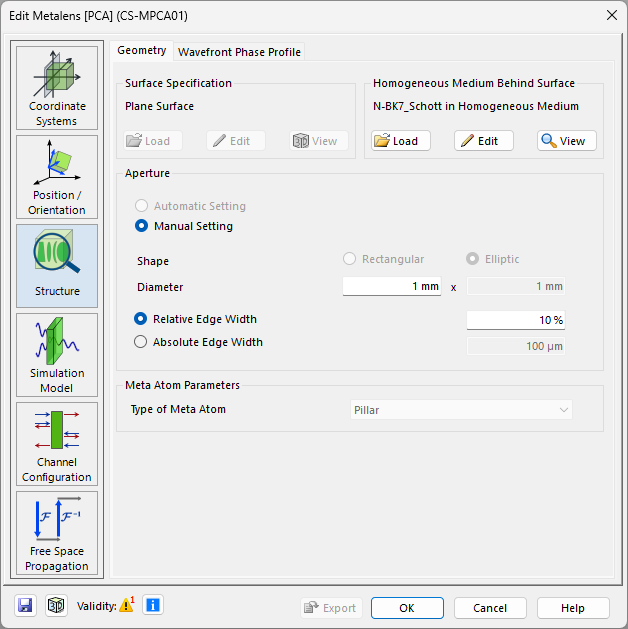This screenshot has width=628, height=629.
Task: Select Relative Edge Width option
Action: click(x=142, y=319)
